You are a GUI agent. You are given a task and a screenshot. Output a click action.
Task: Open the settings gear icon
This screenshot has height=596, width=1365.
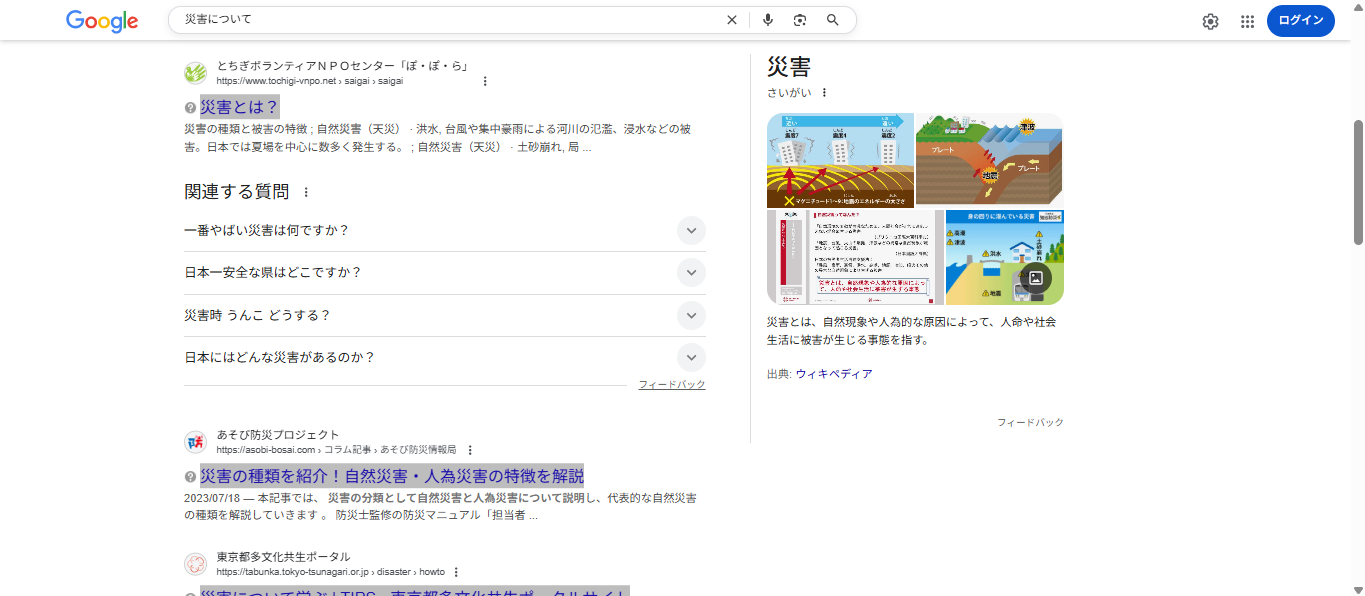tap(1210, 21)
